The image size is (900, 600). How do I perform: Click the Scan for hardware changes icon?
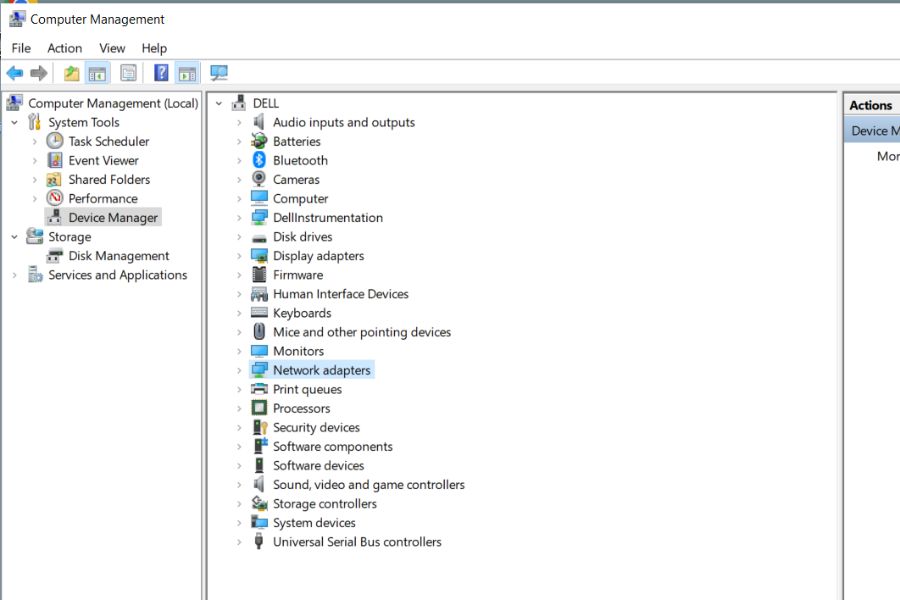[219, 73]
